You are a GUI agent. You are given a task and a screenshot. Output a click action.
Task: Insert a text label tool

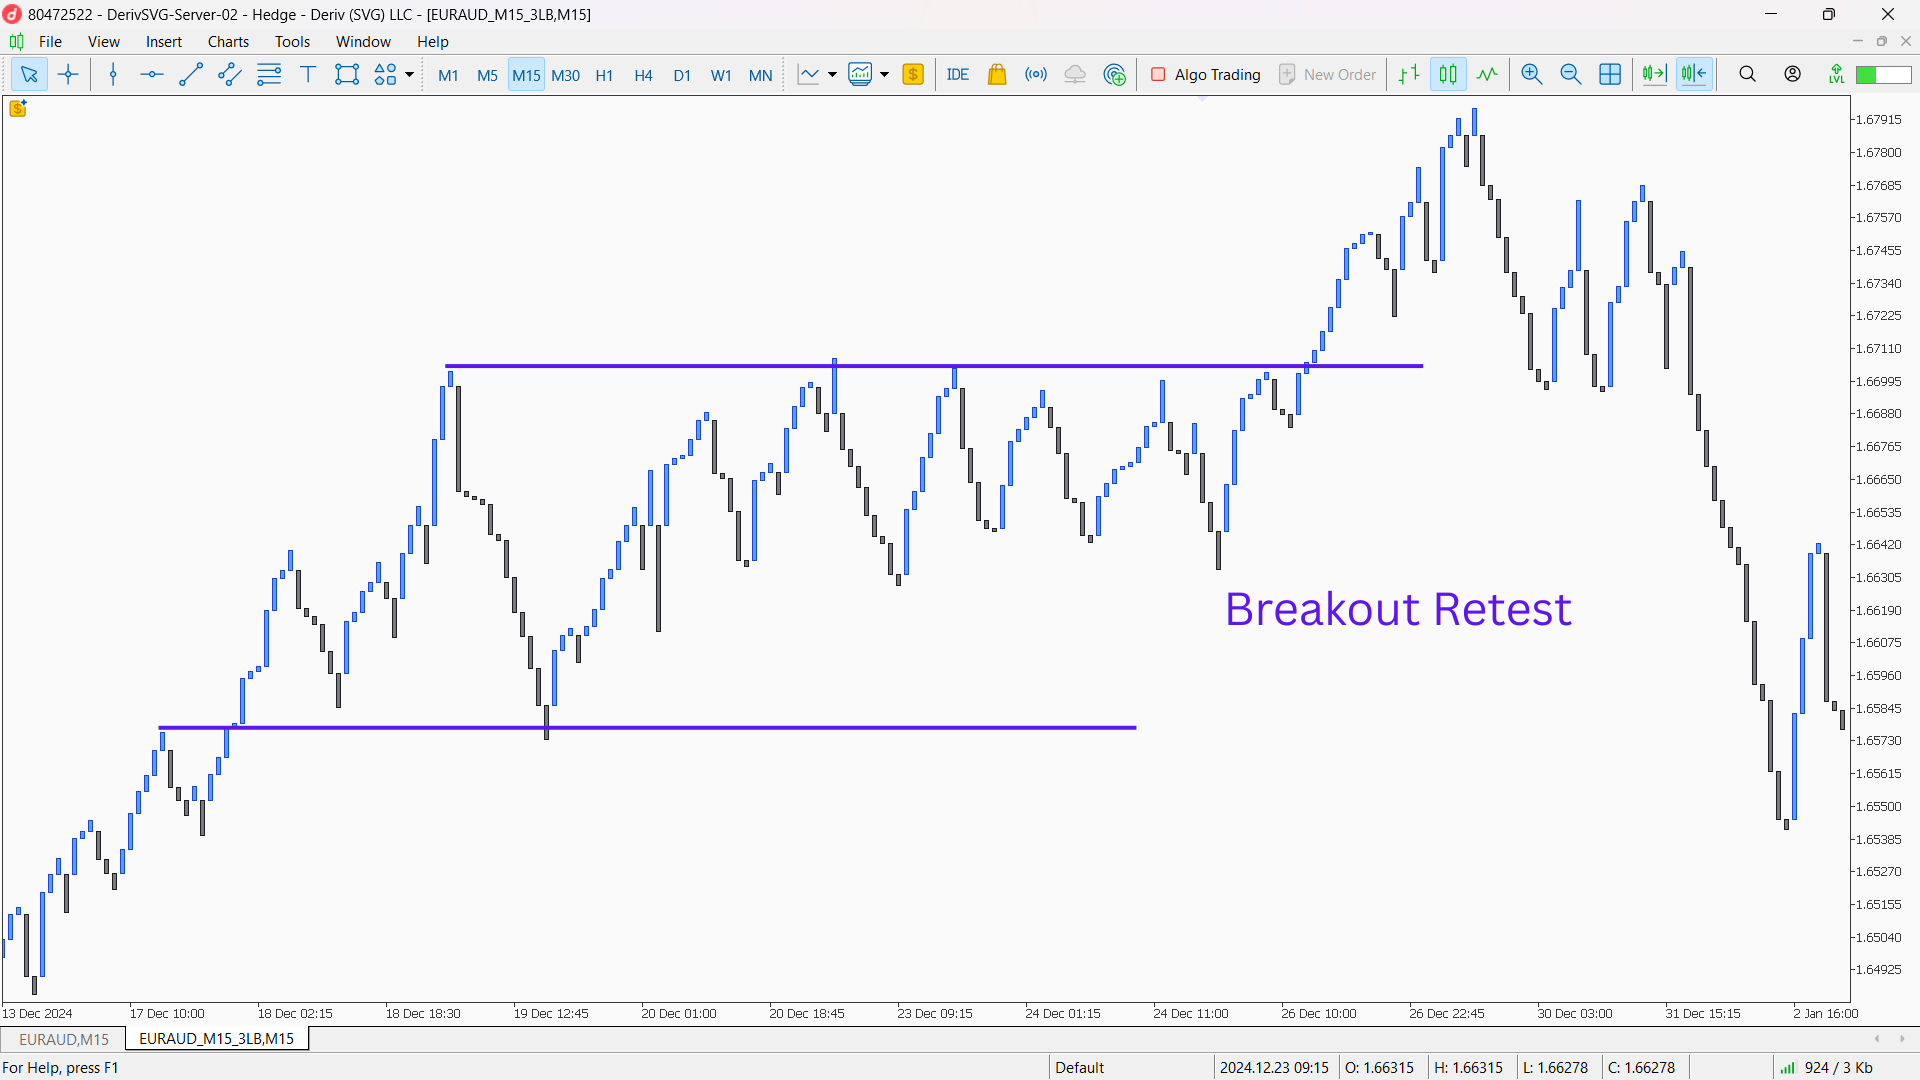point(308,74)
